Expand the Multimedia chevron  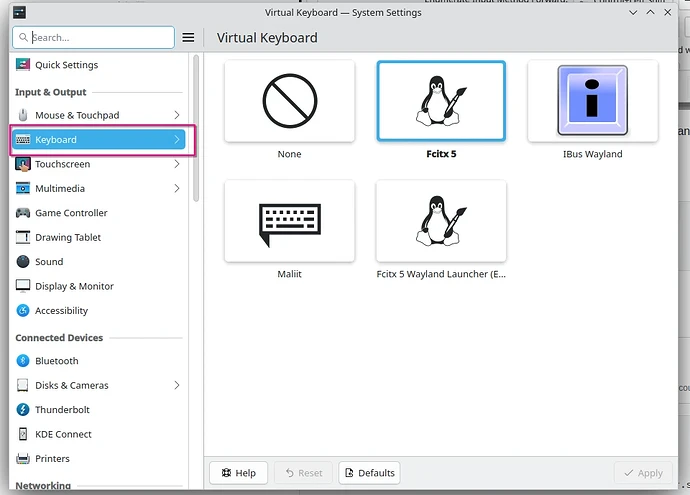pyautogui.click(x=177, y=188)
